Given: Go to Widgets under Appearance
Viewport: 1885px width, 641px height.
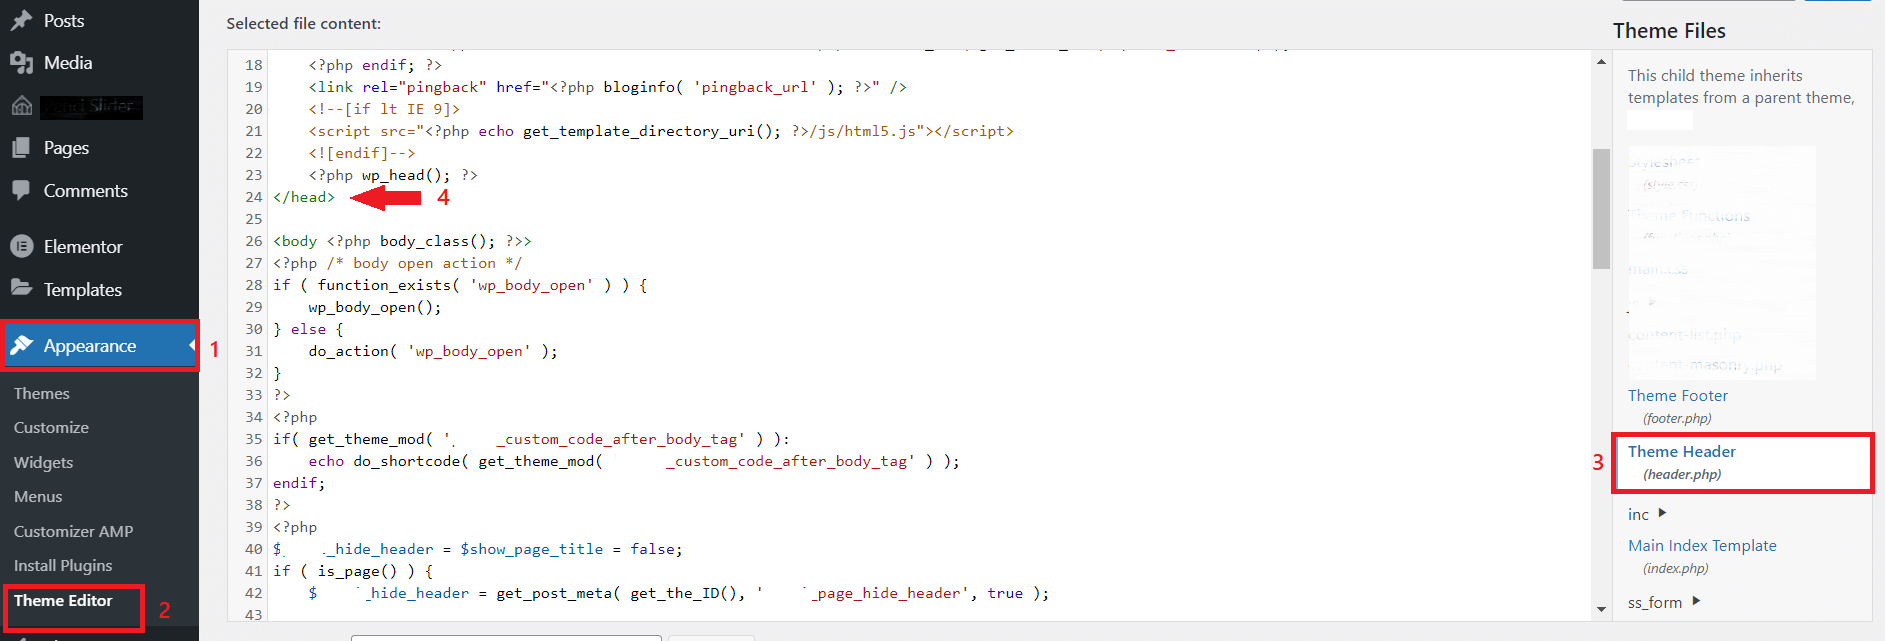Looking at the screenshot, I should pos(44,463).
